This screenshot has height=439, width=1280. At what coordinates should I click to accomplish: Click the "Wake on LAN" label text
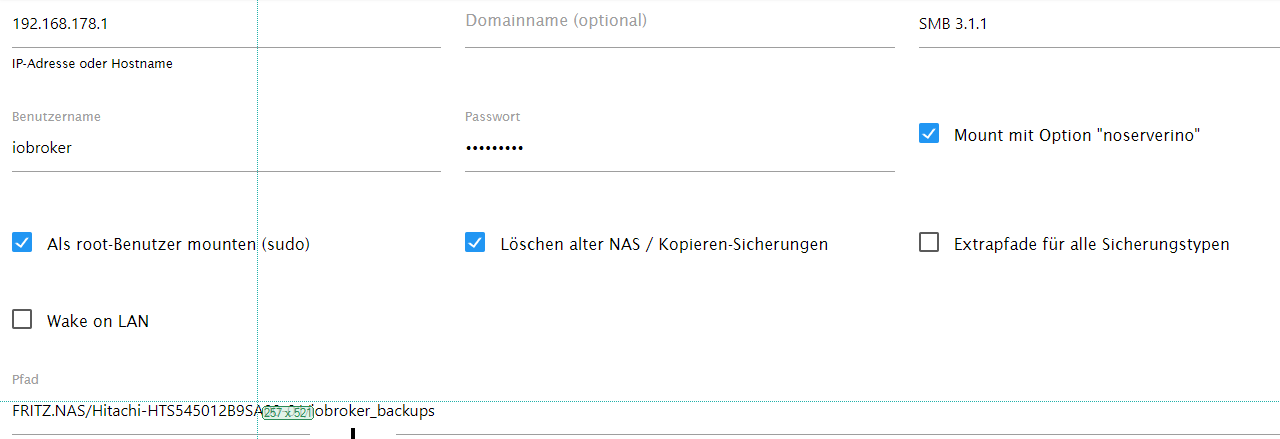(98, 322)
